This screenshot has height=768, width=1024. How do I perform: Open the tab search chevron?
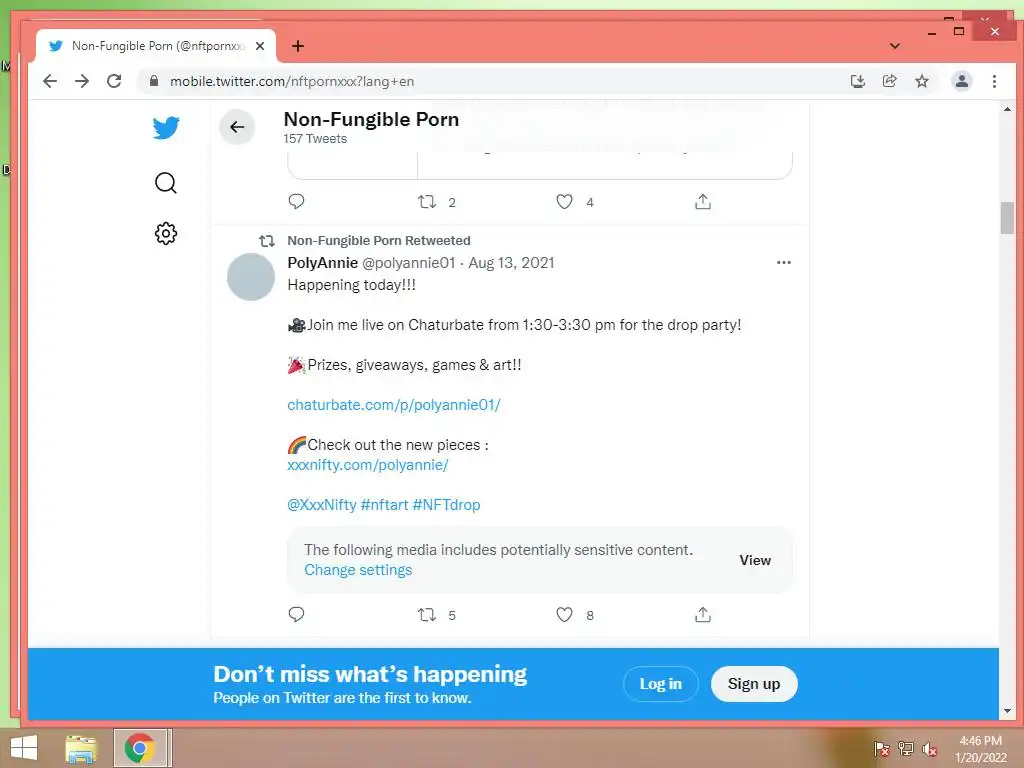point(895,46)
